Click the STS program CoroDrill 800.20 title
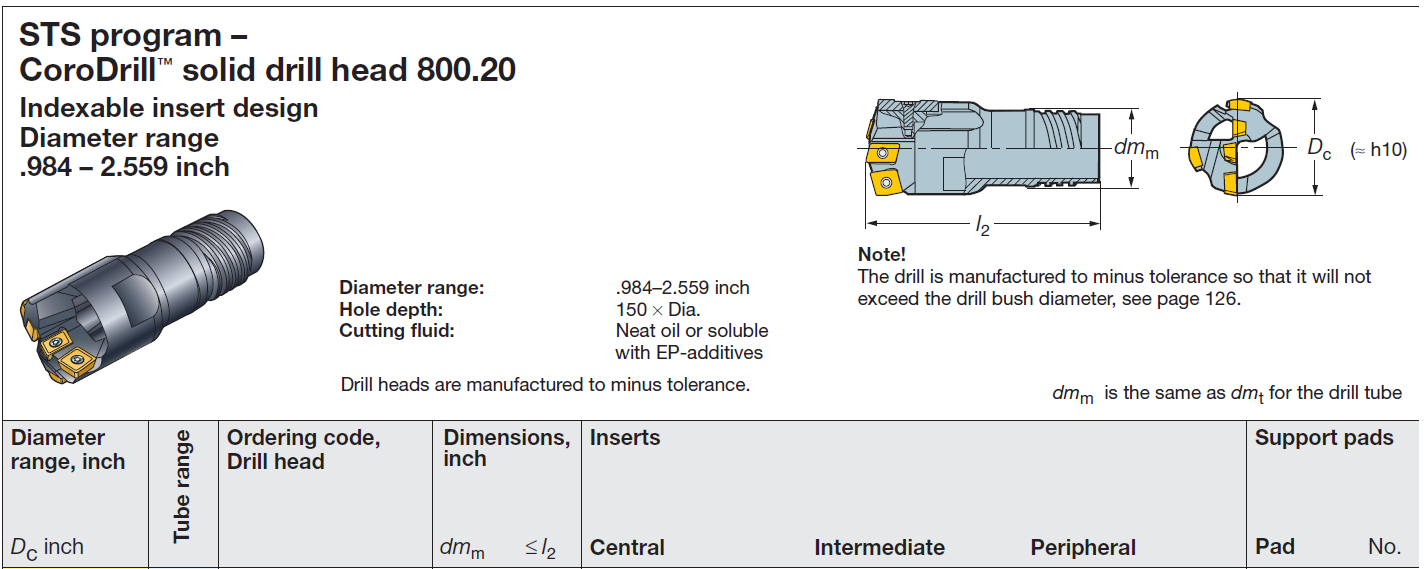This screenshot has height=569, width=1428. 267,53
